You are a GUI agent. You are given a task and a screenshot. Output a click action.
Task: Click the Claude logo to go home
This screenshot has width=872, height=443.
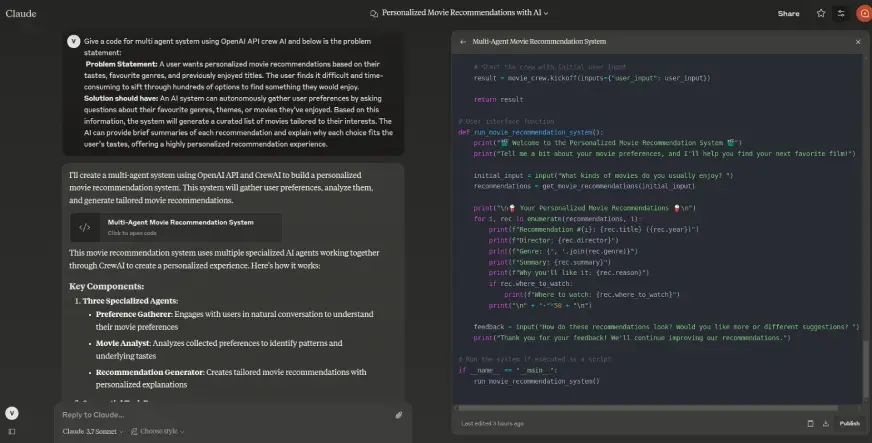pos(21,14)
